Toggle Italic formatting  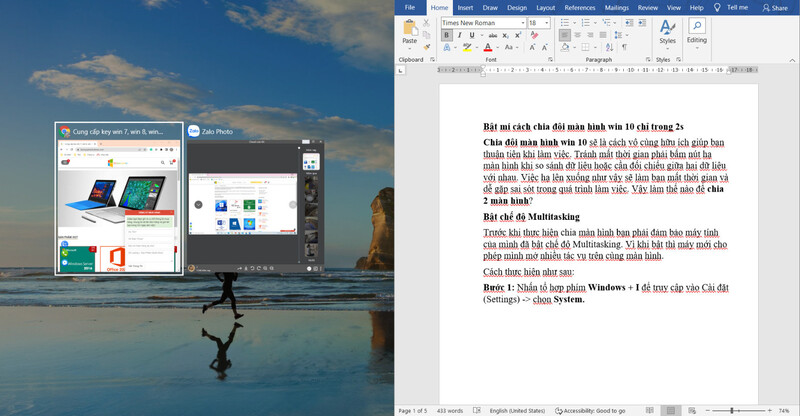[459, 35]
